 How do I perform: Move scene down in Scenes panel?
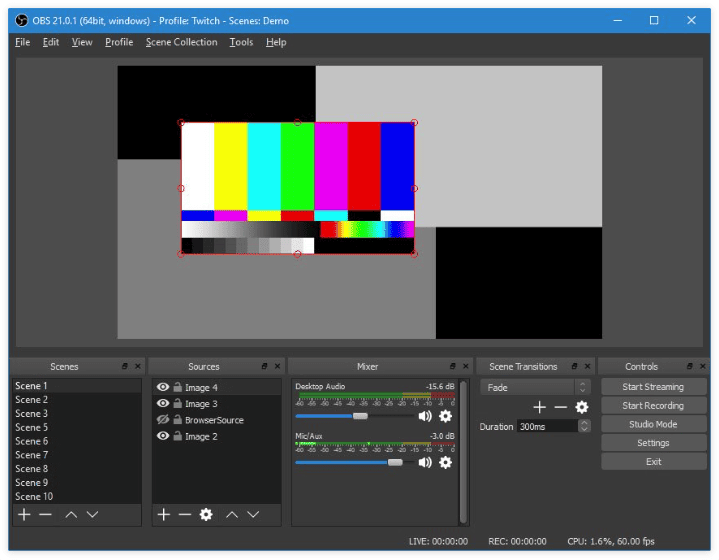93,515
